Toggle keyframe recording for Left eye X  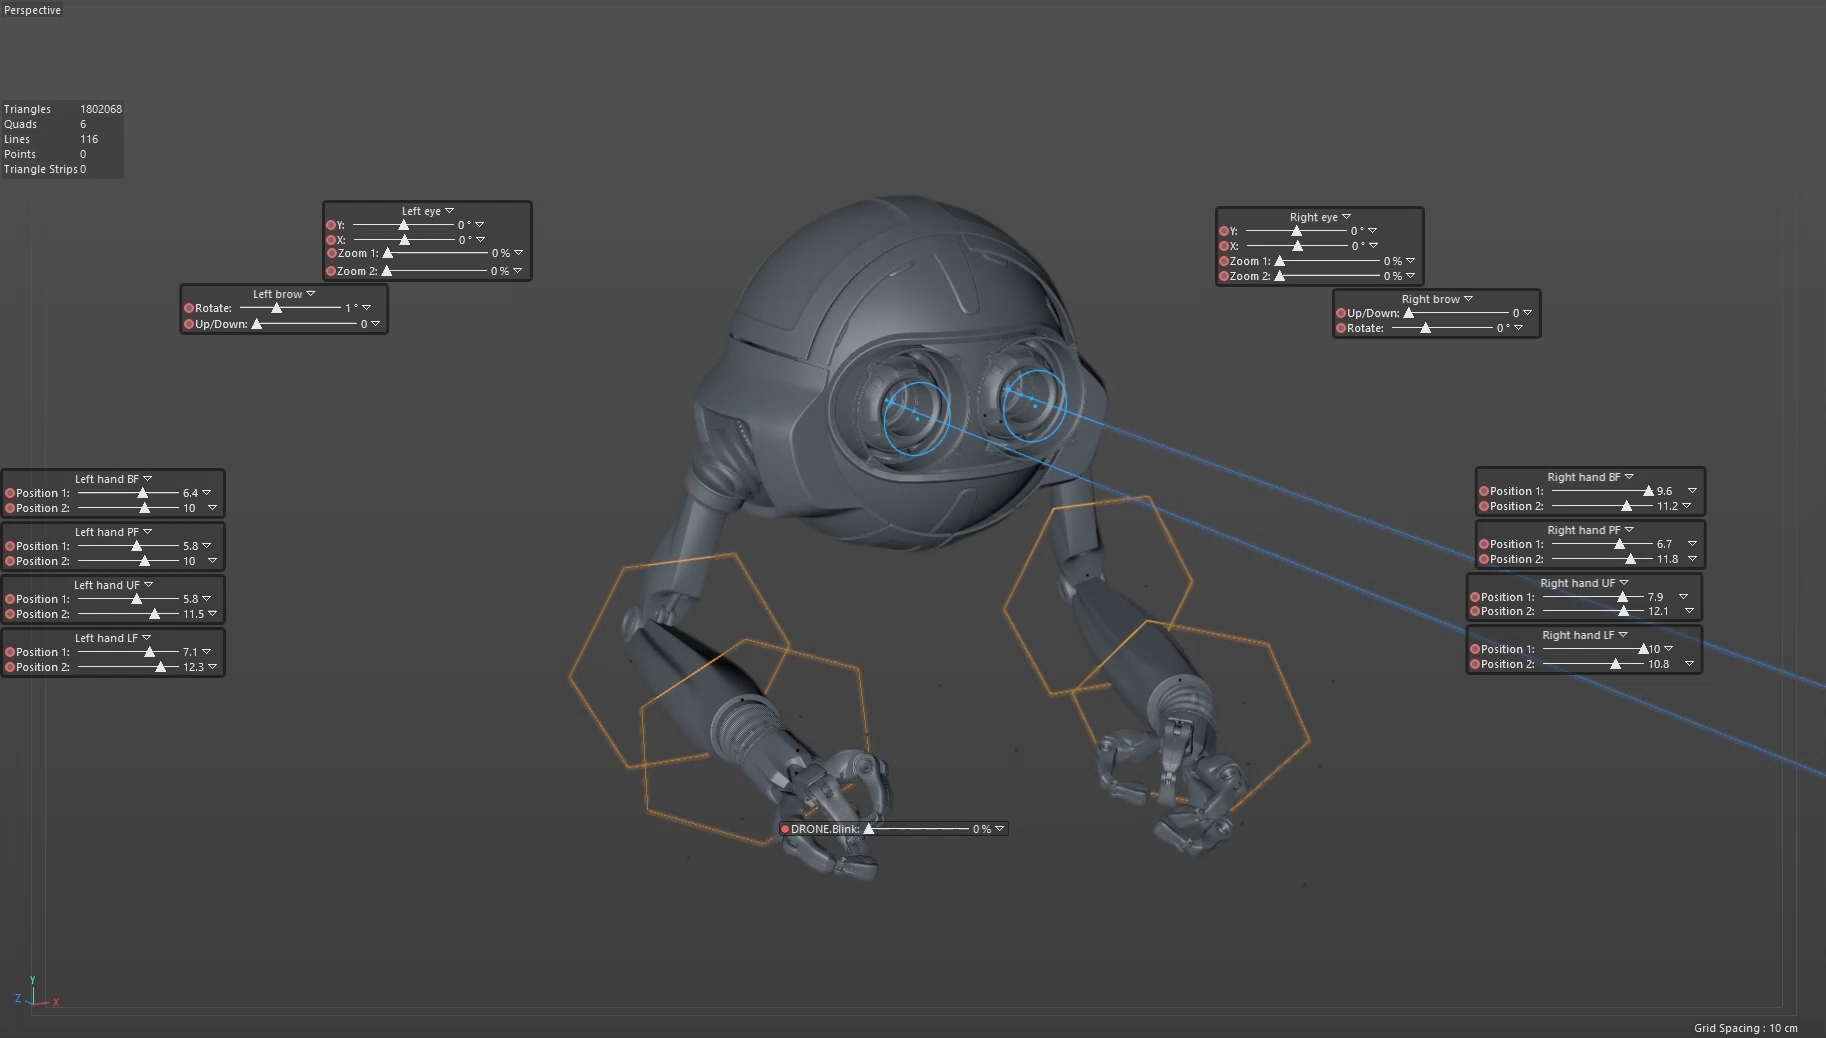331,241
